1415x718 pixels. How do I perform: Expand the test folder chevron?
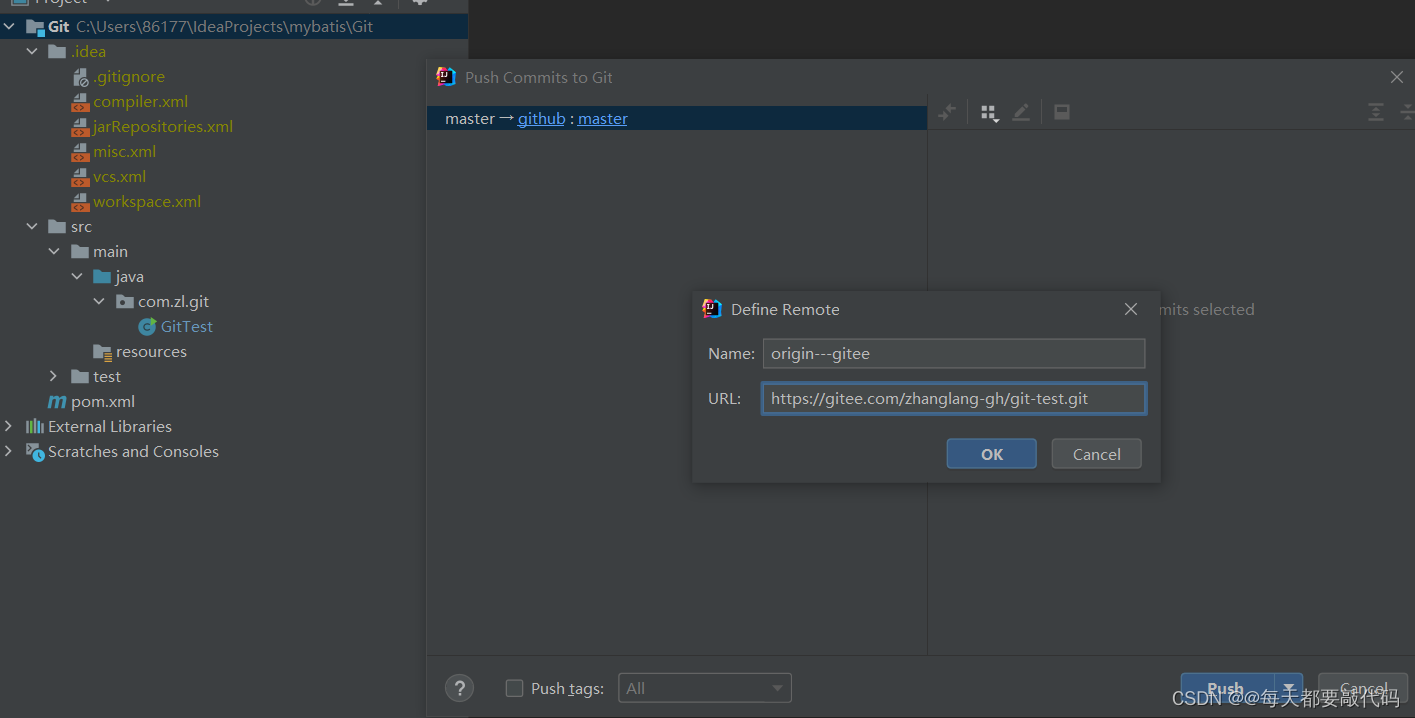pos(54,377)
